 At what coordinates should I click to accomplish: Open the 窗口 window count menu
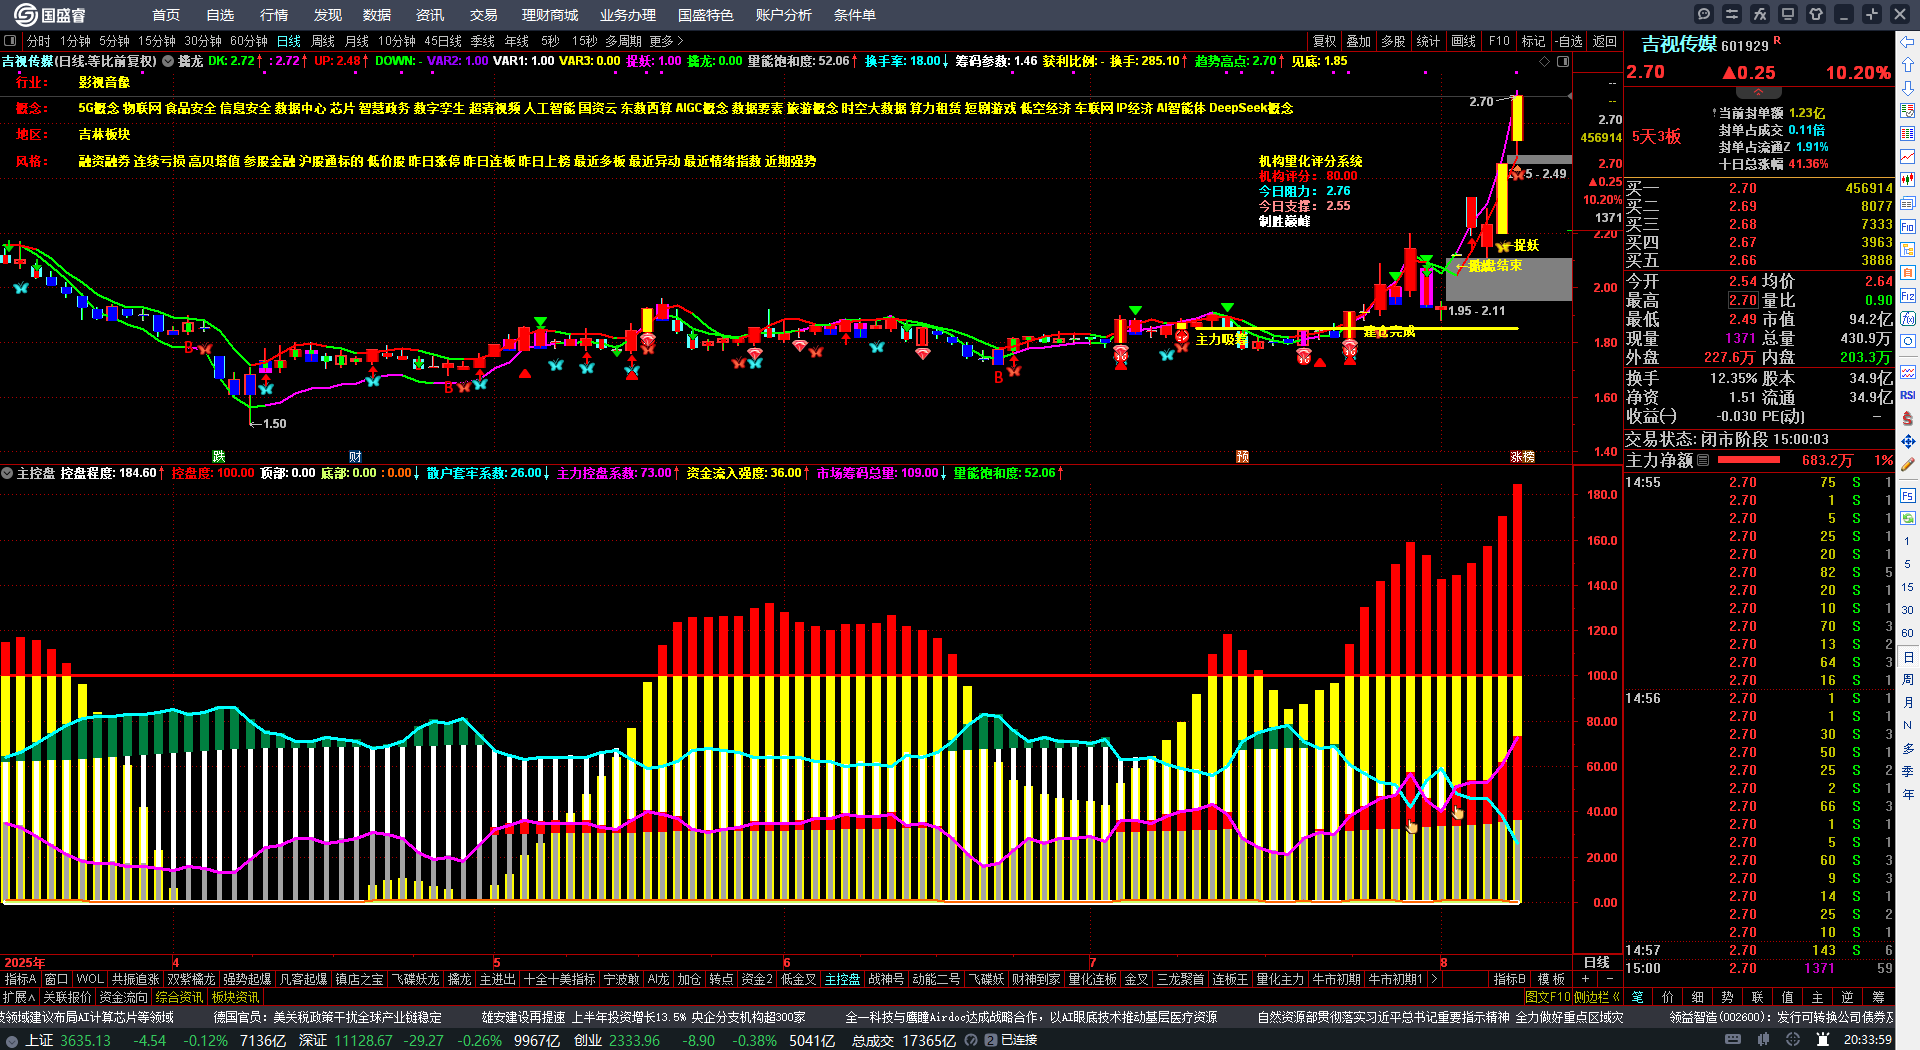click(56, 979)
